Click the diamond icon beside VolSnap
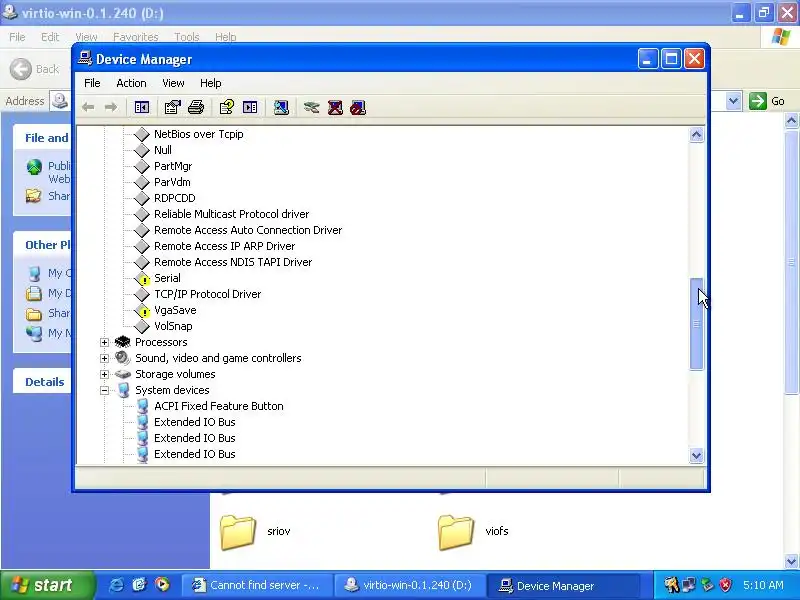800x600 pixels. [x=142, y=326]
